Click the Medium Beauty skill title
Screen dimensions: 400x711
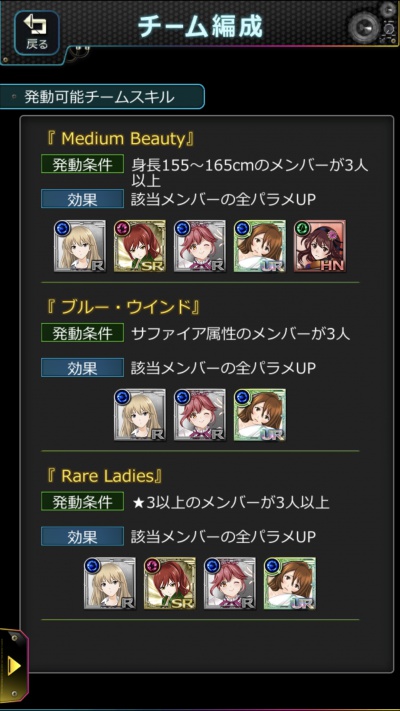point(121,139)
